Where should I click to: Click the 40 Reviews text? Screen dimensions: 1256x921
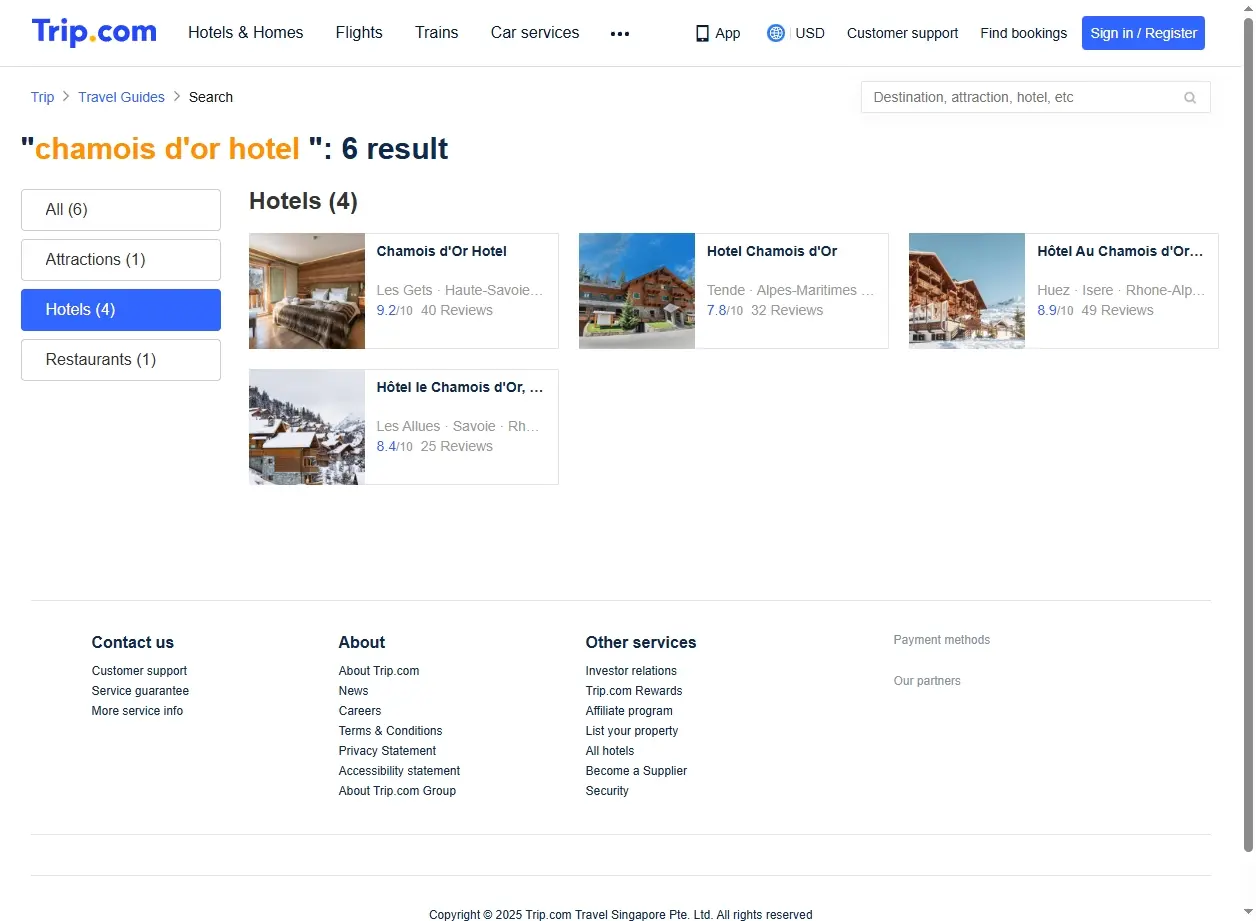click(x=457, y=310)
